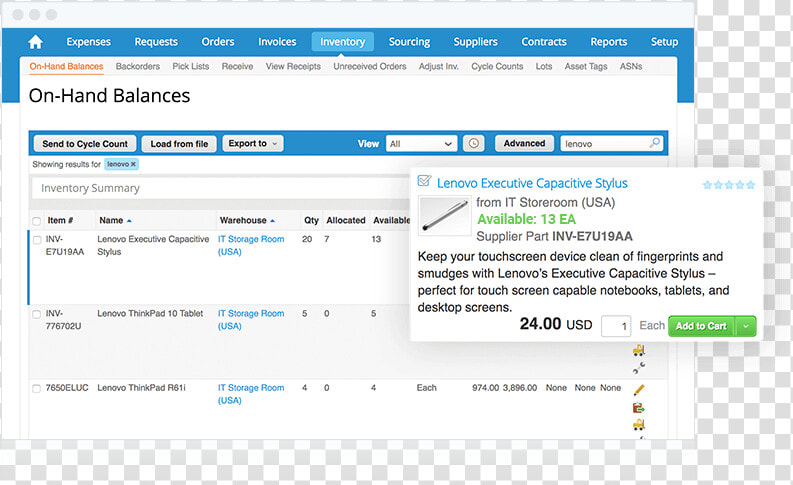Check the INV-E7U19AA row checkbox
This screenshot has height=485, width=793.
coord(36,240)
